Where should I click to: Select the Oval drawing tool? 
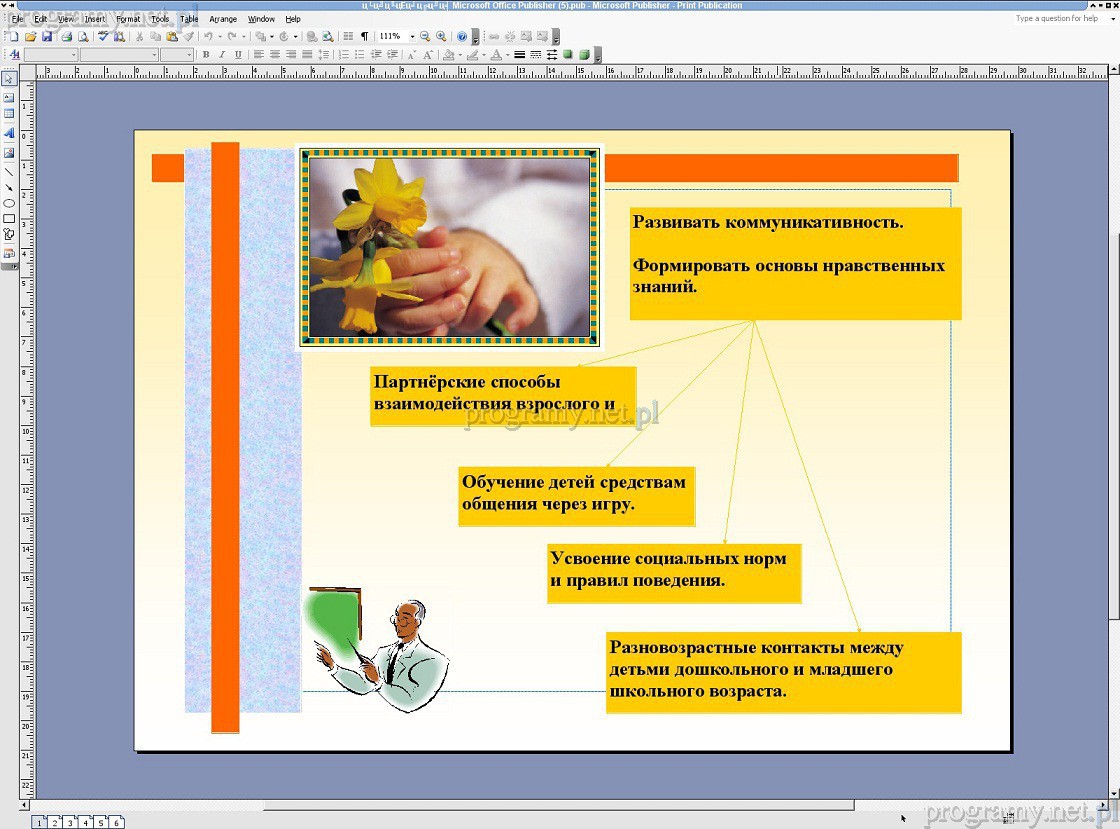9,203
